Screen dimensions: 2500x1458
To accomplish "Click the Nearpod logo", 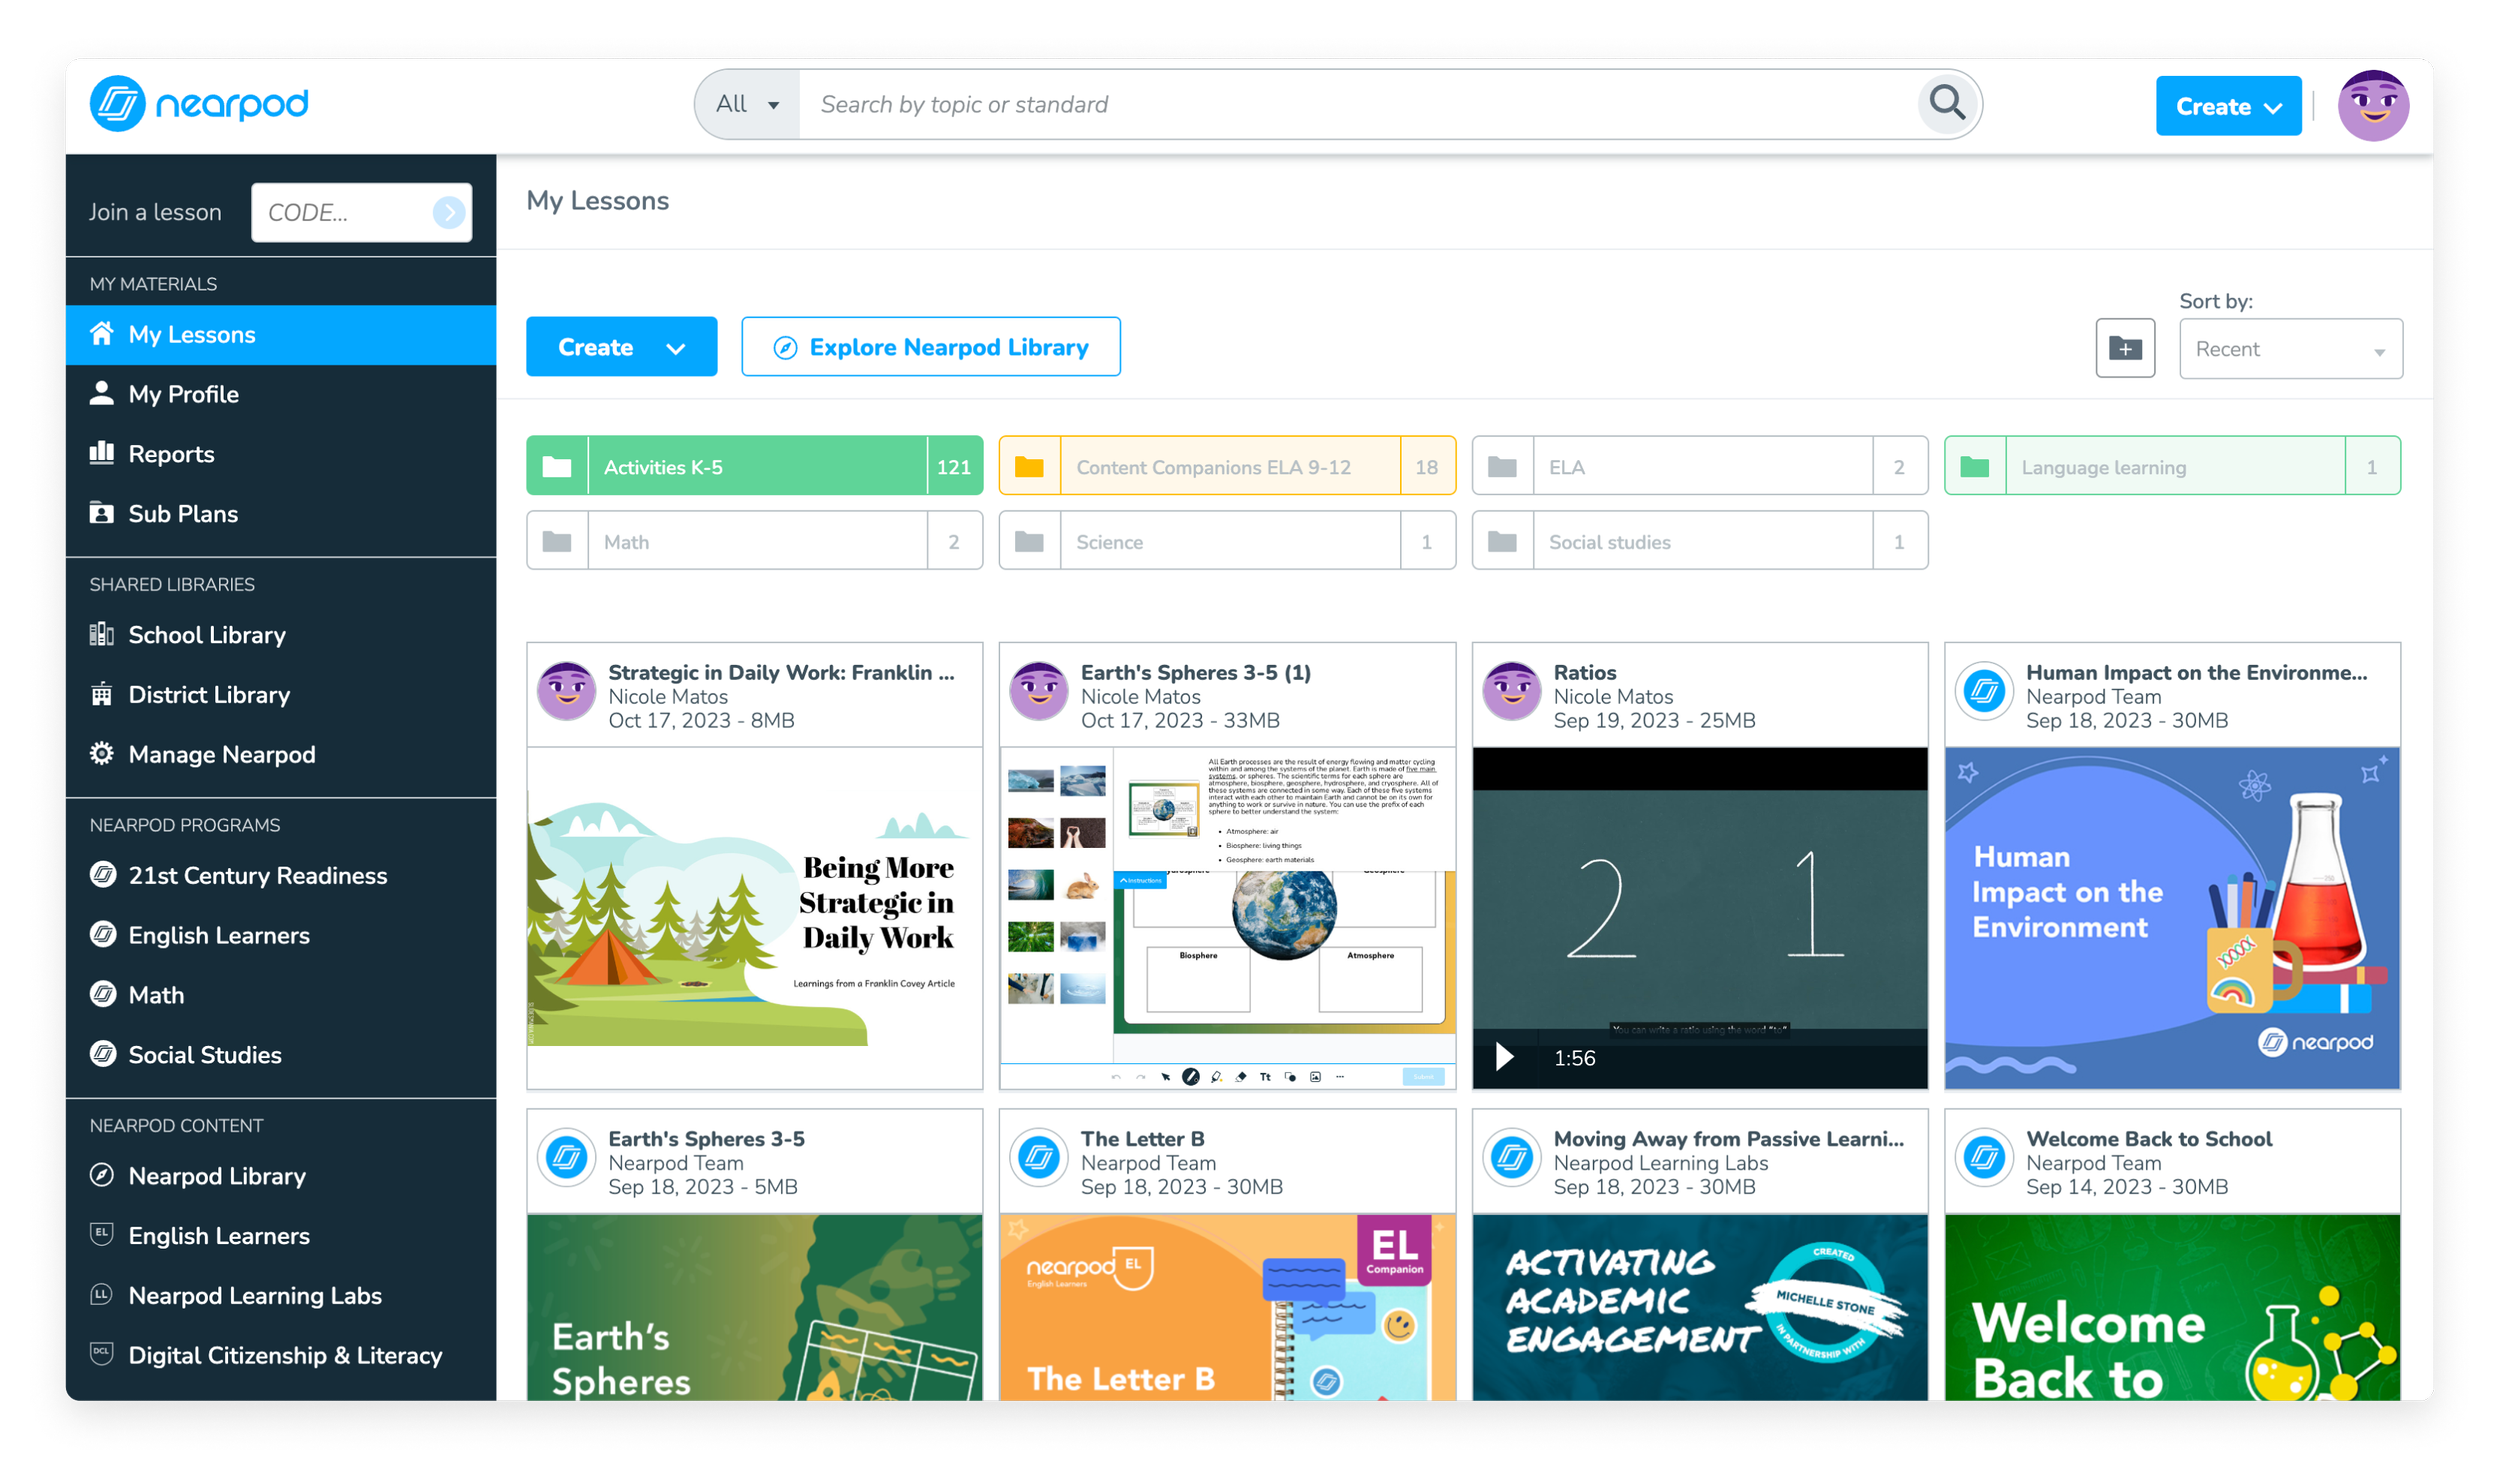I will coord(199,104).
